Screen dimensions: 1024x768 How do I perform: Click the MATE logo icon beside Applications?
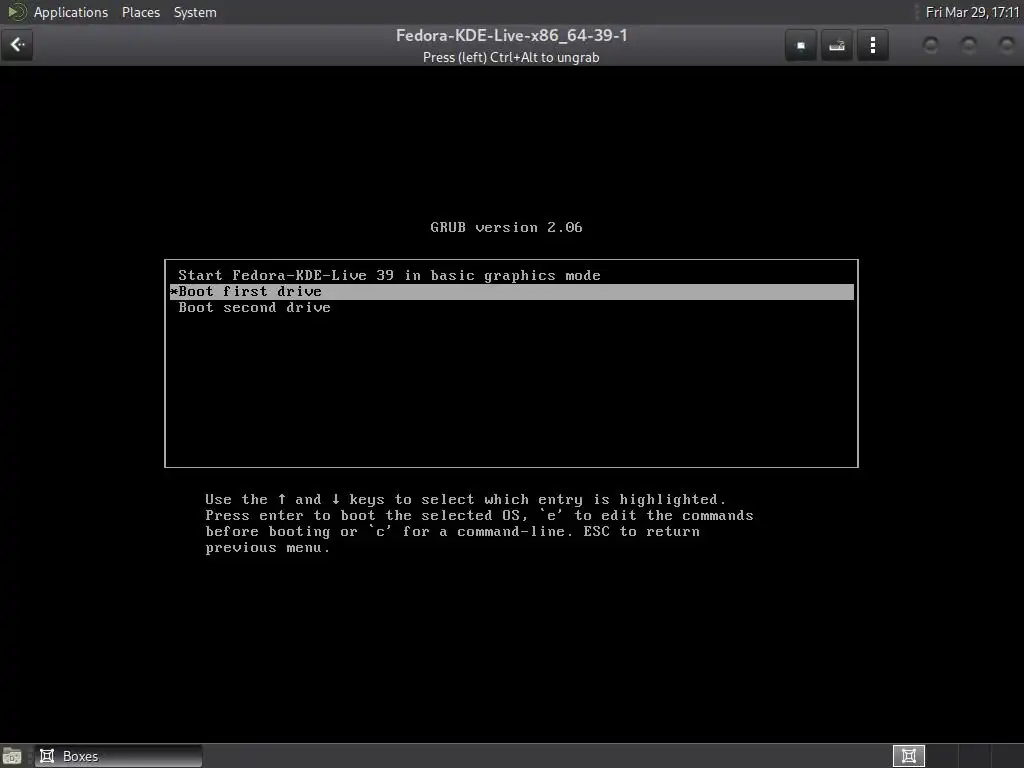16,12
